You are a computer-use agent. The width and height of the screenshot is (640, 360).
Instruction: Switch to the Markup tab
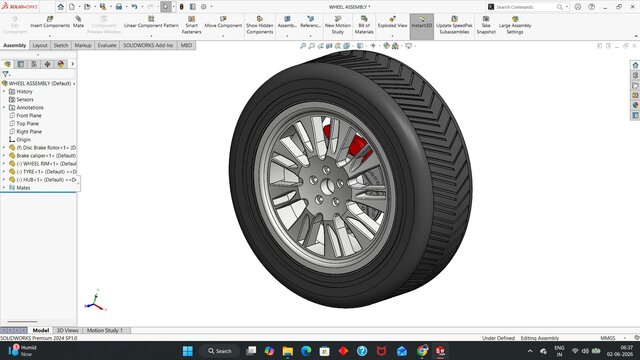(83, 45)
